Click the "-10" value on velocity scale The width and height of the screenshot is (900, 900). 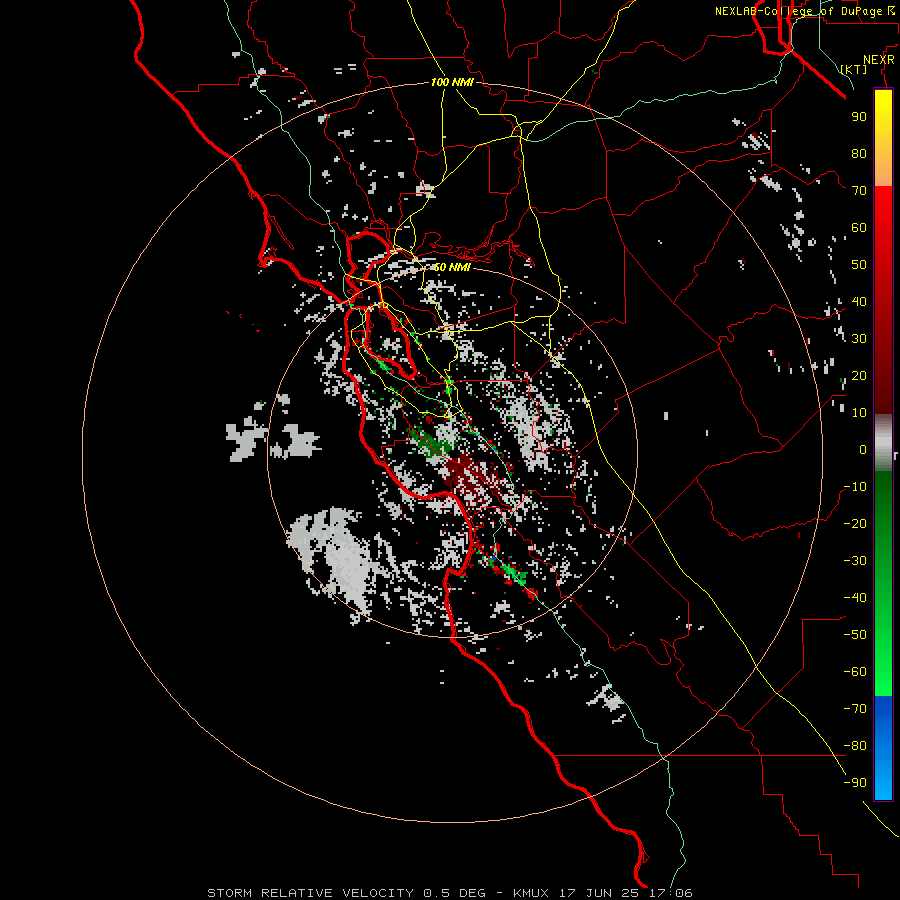tap(855, 487)
